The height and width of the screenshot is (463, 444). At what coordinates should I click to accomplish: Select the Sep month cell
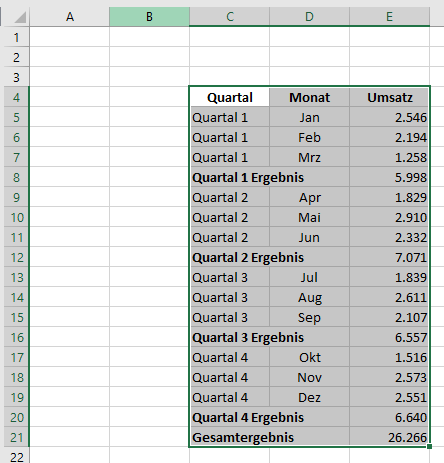[x=309, y=317]
